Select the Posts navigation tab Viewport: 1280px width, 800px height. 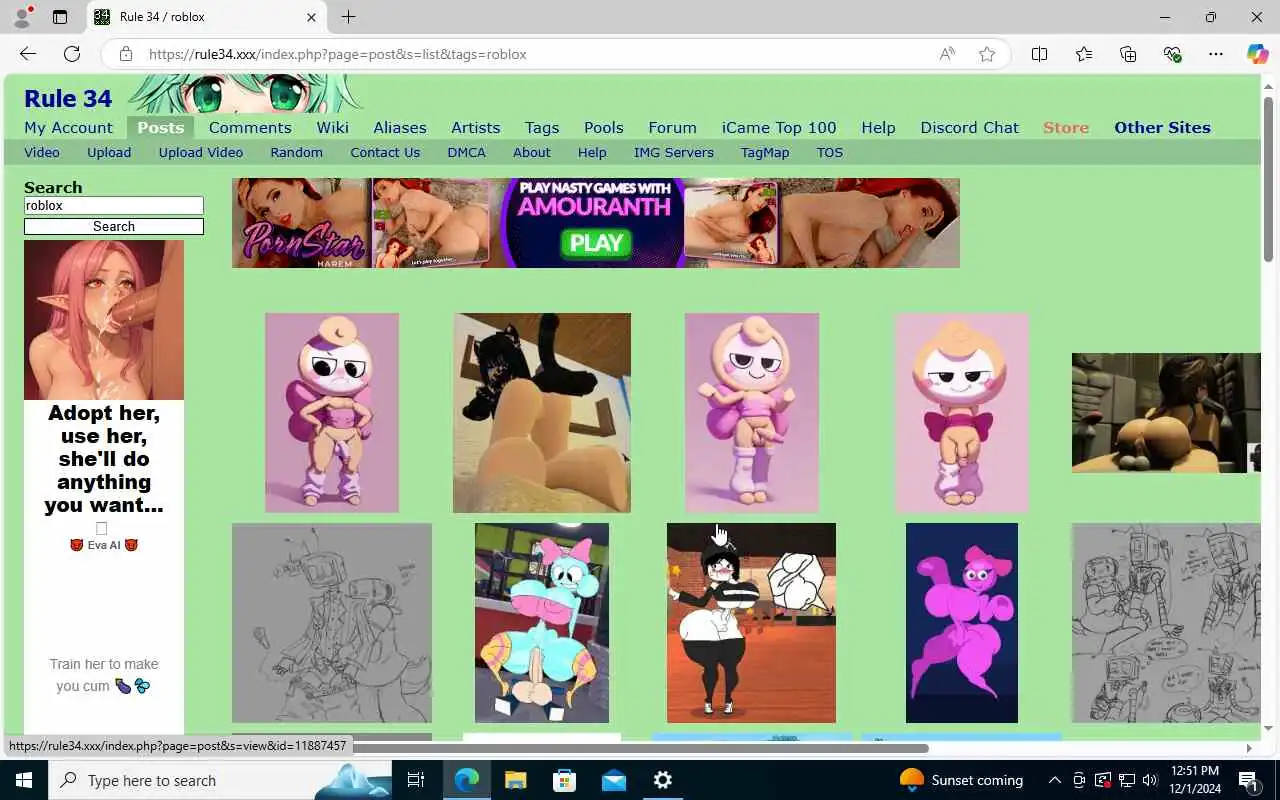(161, 127)
